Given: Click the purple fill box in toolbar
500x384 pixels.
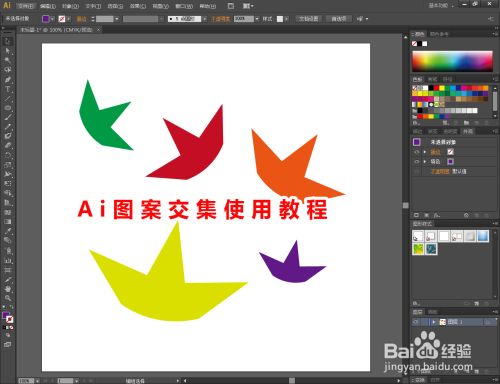Looking at the screenshot, I should click(6, 315).
